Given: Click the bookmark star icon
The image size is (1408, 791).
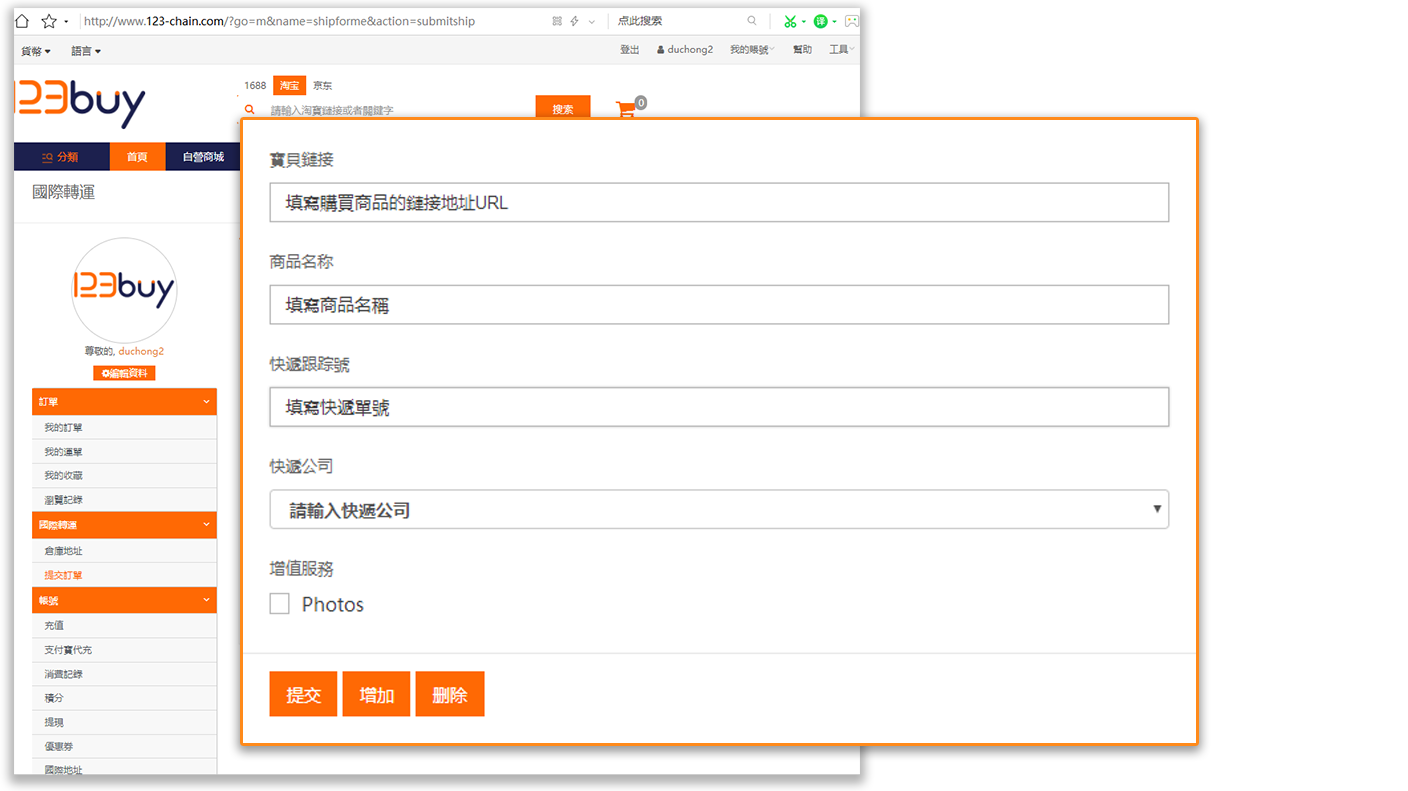Looking at the screenshot, I should [x=48, y=21].
